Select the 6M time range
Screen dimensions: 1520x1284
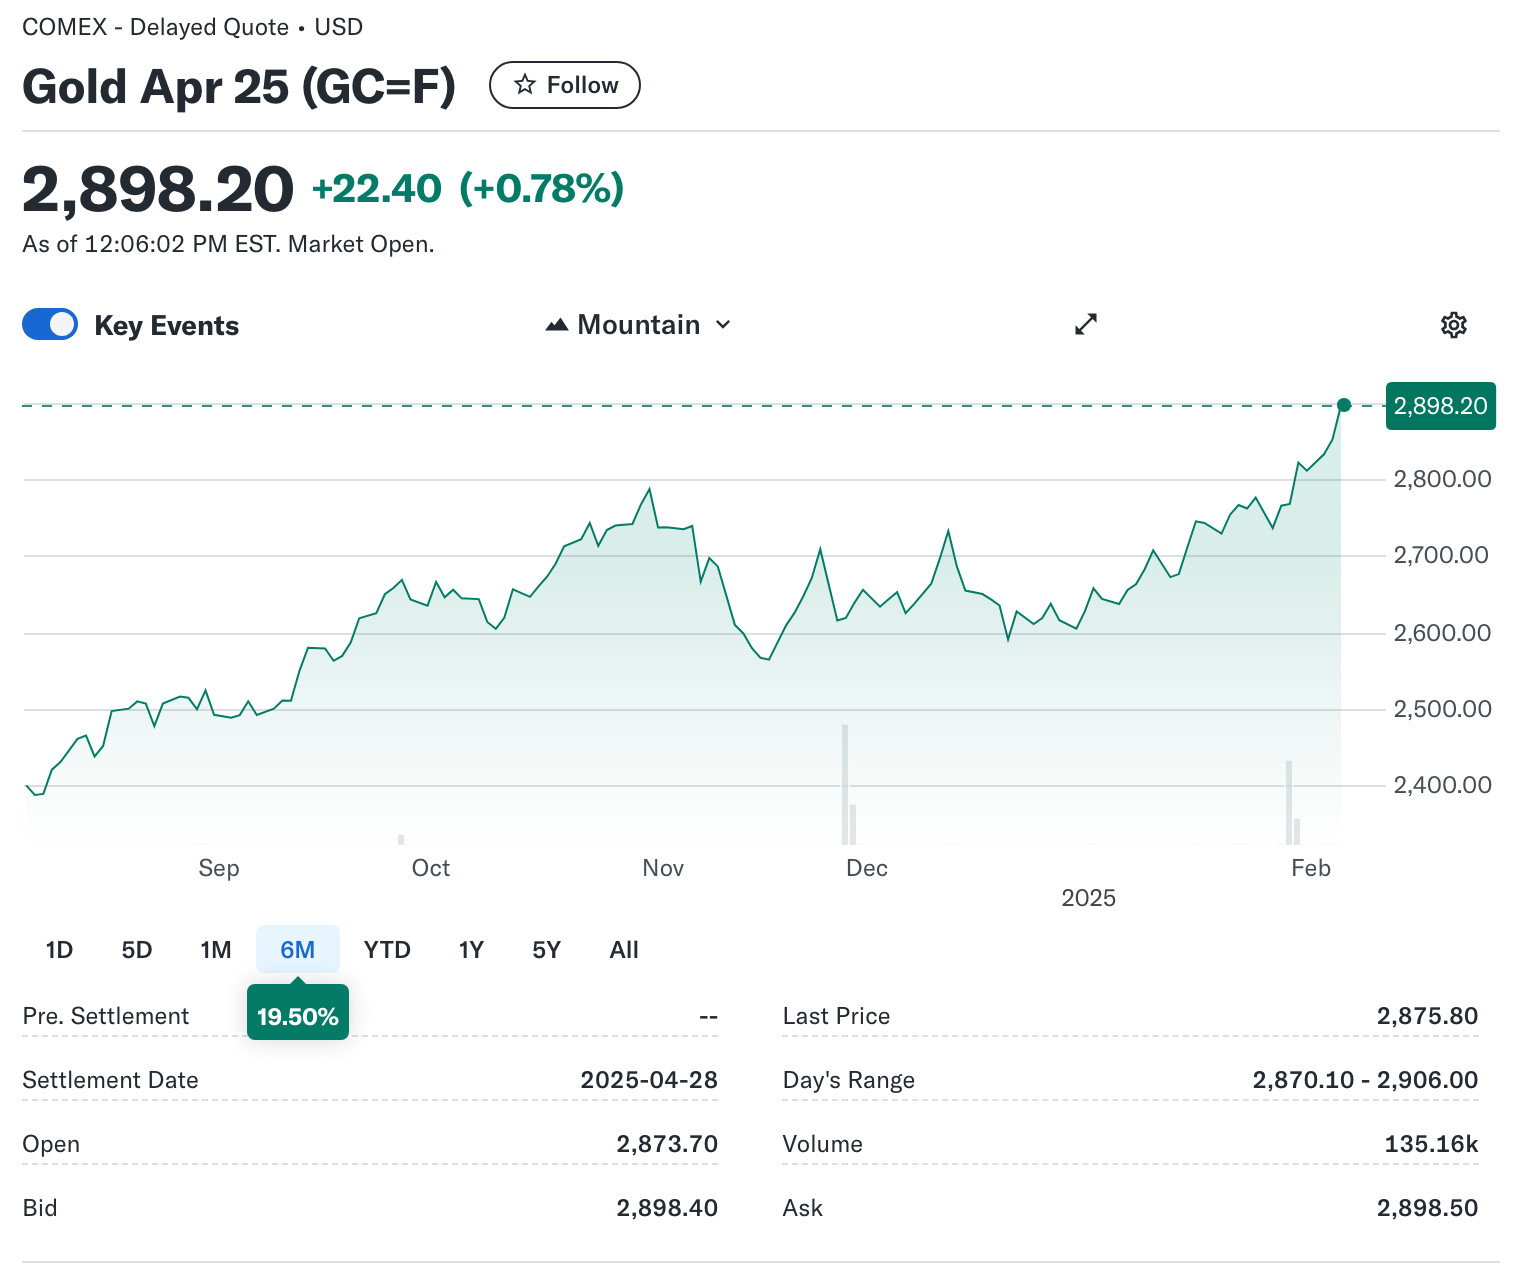coord(297,950)
